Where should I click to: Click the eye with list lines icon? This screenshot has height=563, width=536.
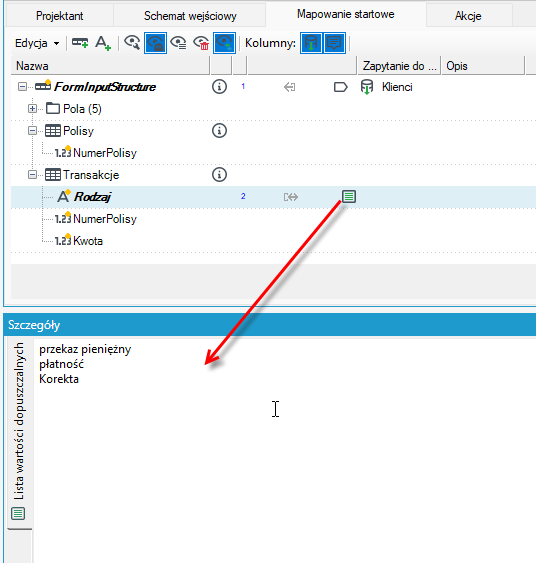178,43
